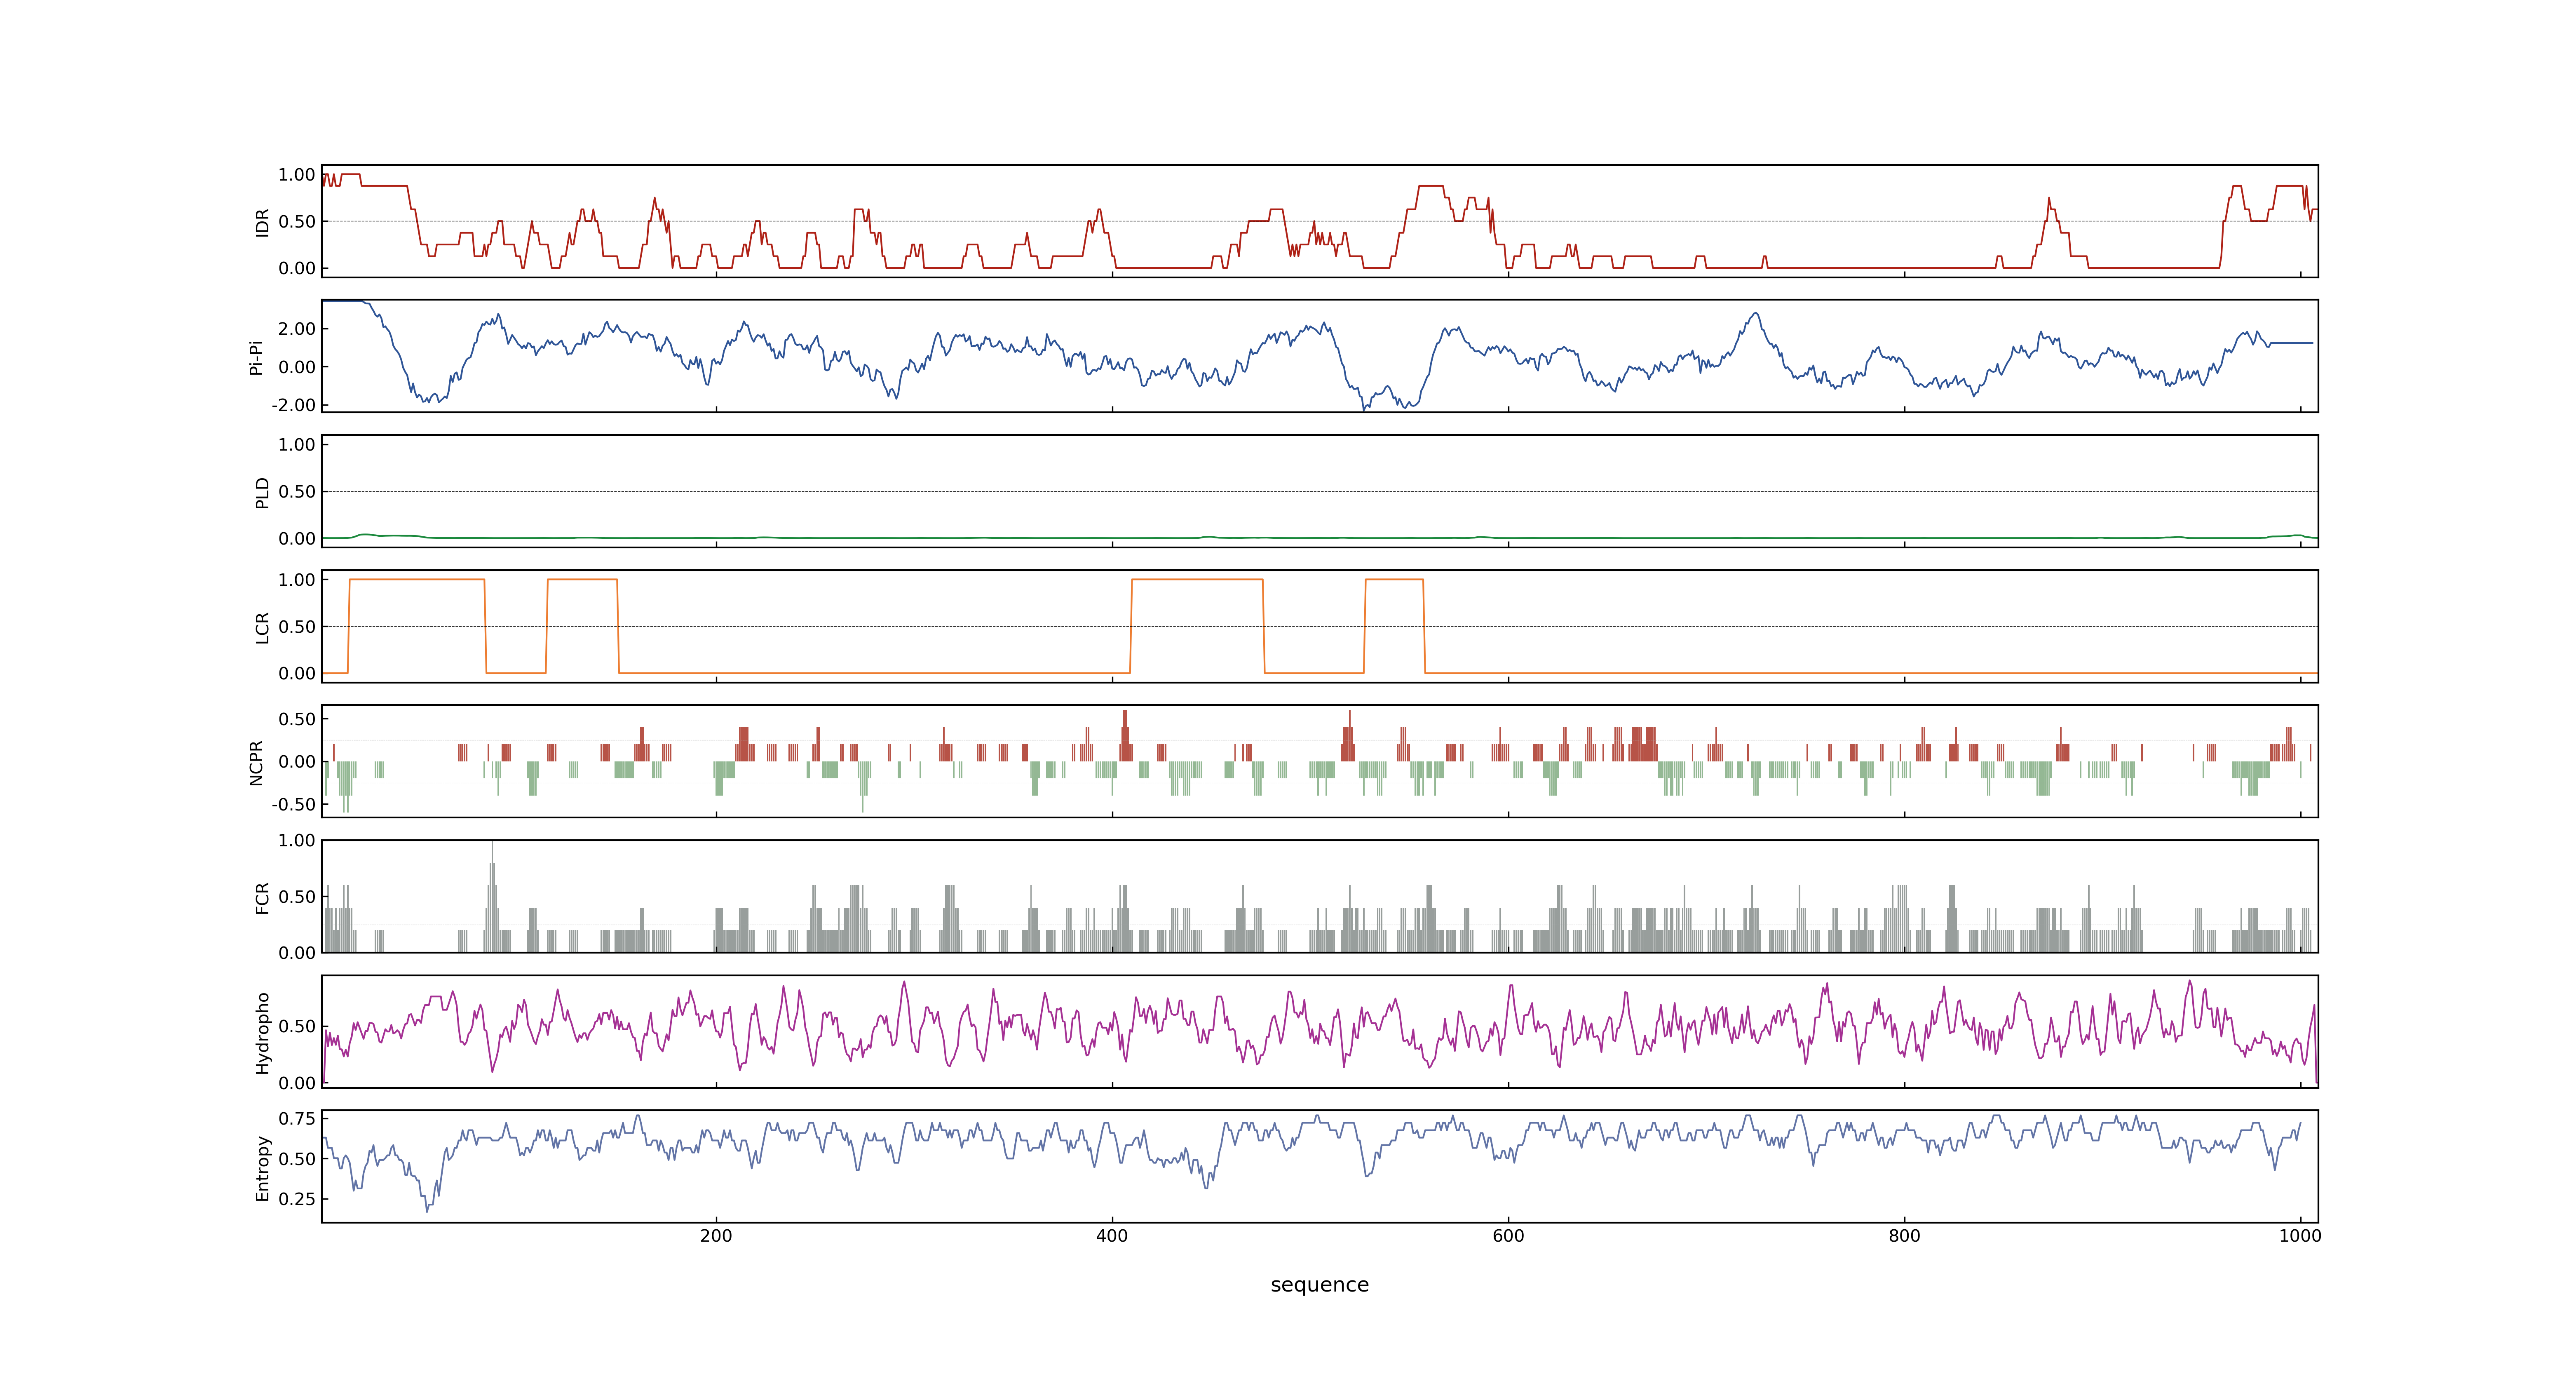Click the -0.50 tick of NCPR plot
Image resolution: width=2576 pixels, height=1374 pixels.
pyautogui.click(x=293, y=804)
